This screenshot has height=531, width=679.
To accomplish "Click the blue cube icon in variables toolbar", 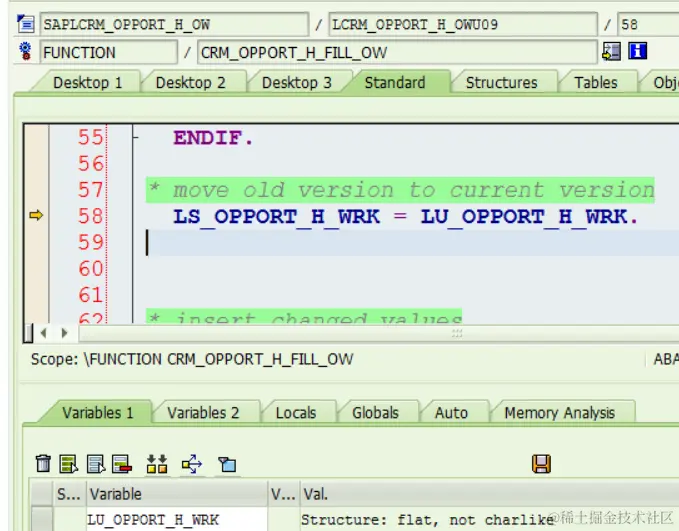I will [227, 464].
